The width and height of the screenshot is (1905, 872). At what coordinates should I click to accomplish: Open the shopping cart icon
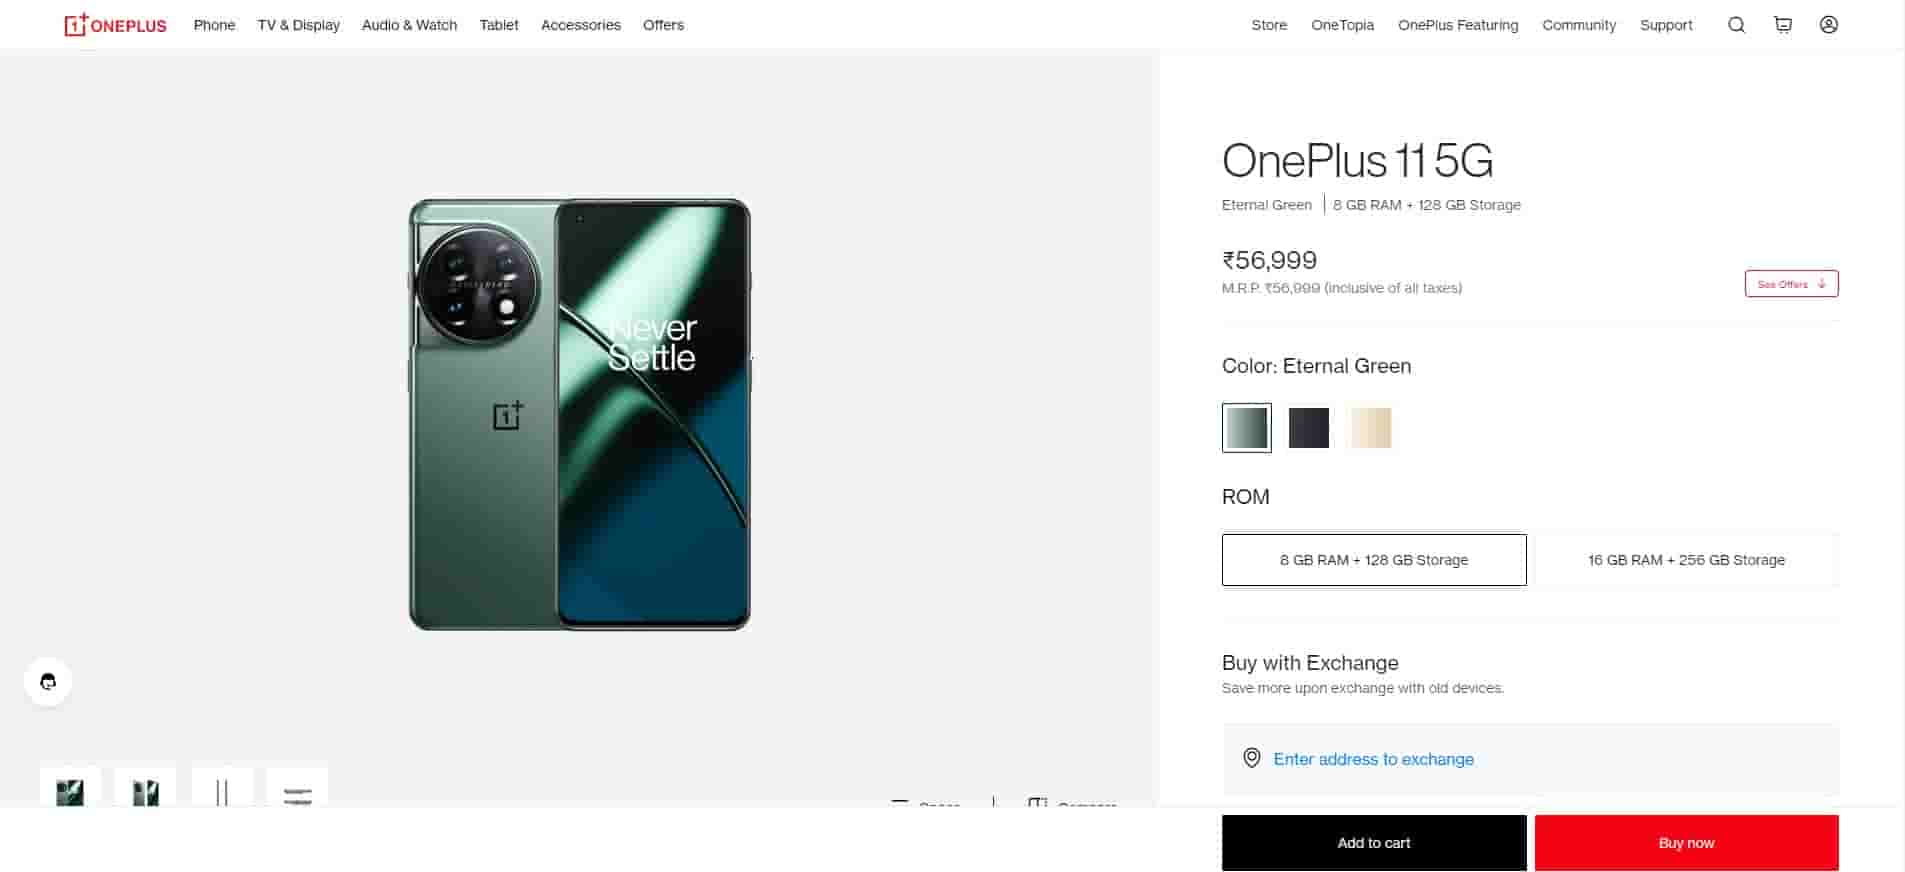[x=1782, y=25]
